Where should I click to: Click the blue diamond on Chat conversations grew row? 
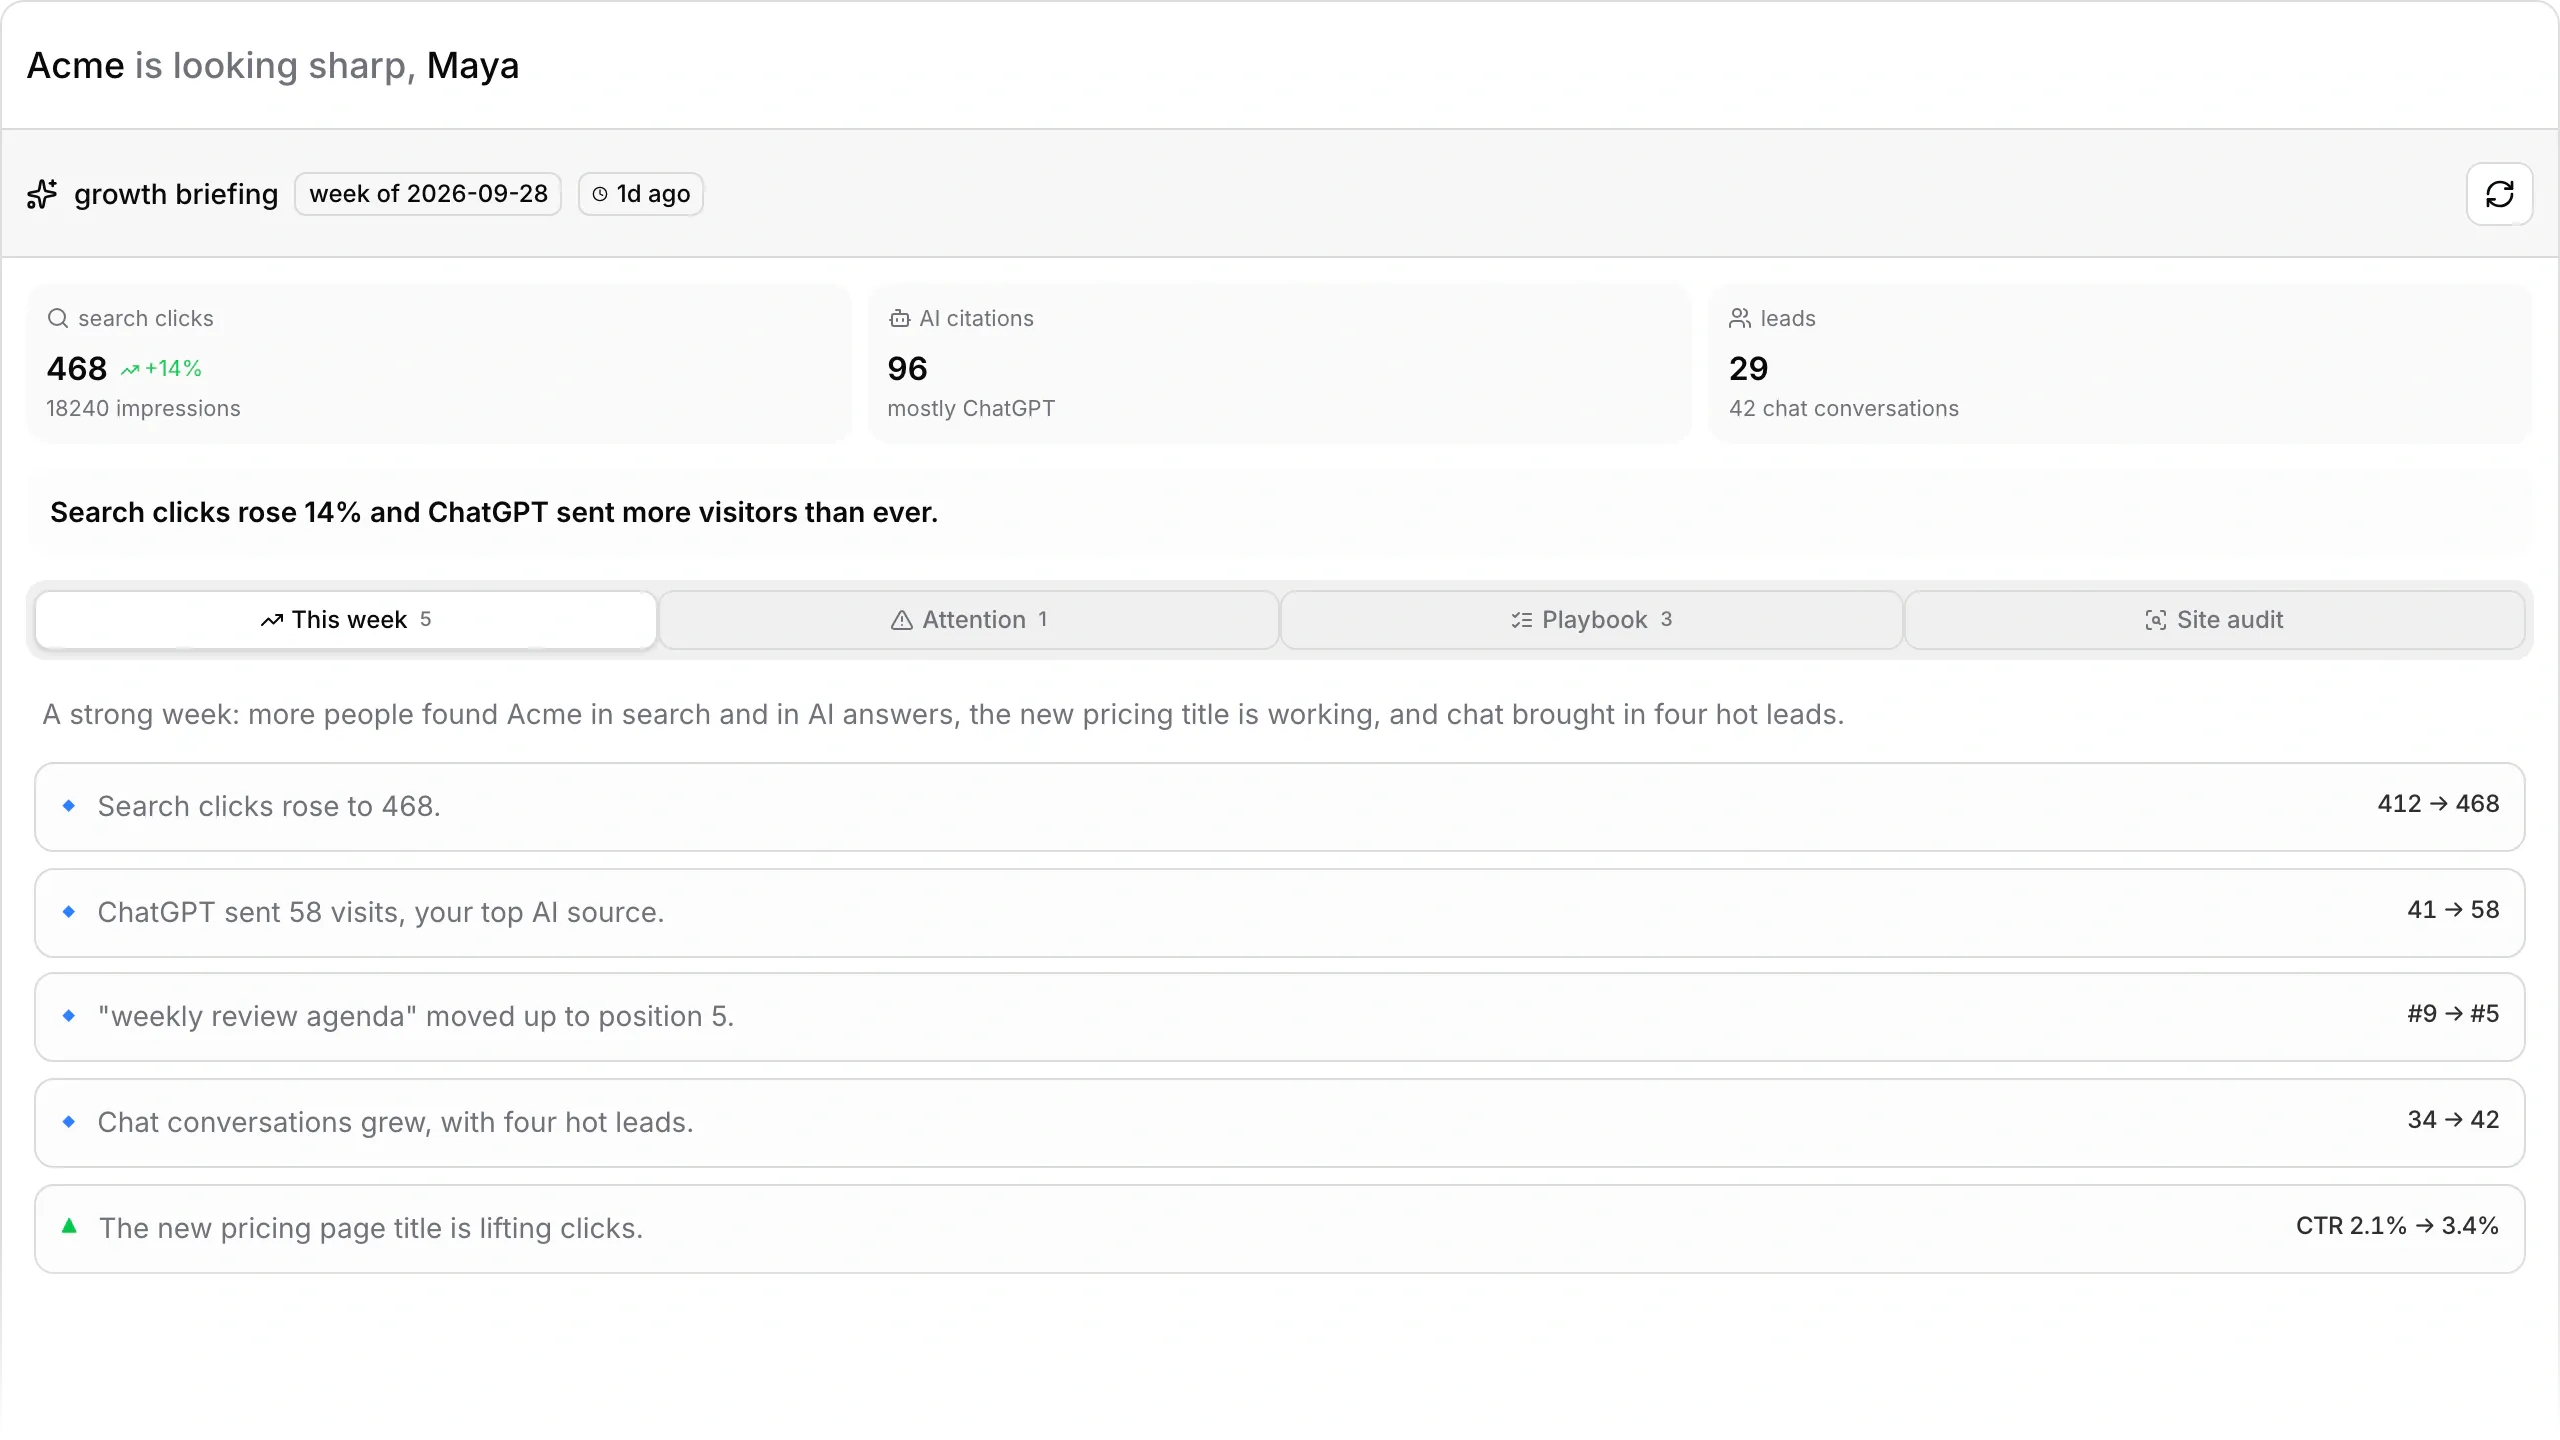click(x=69, y=1122)
